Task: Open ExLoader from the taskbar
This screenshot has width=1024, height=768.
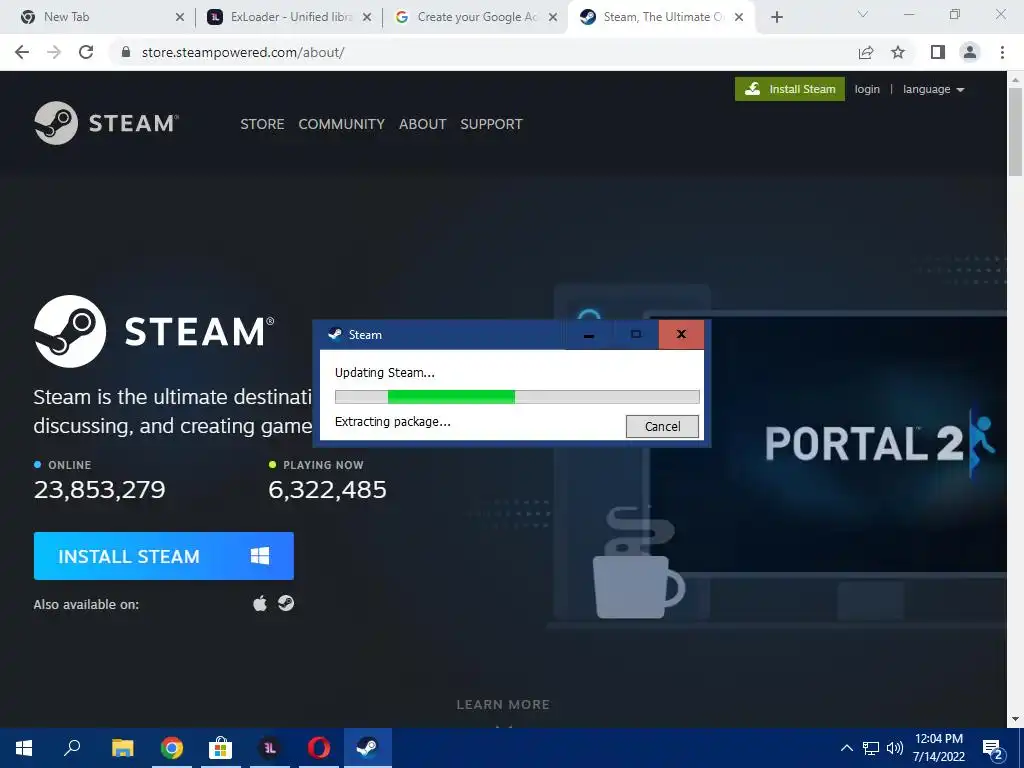Action: pyautogui.click(x=270, y=748)
